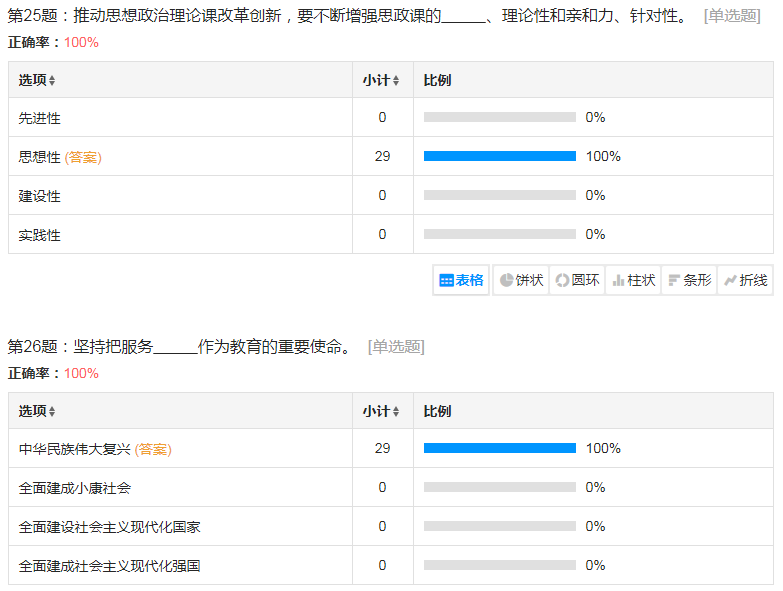Sort question 26 by 小计 column arrows
Viewport: 783px width, 591px height.
click(396, 412)
